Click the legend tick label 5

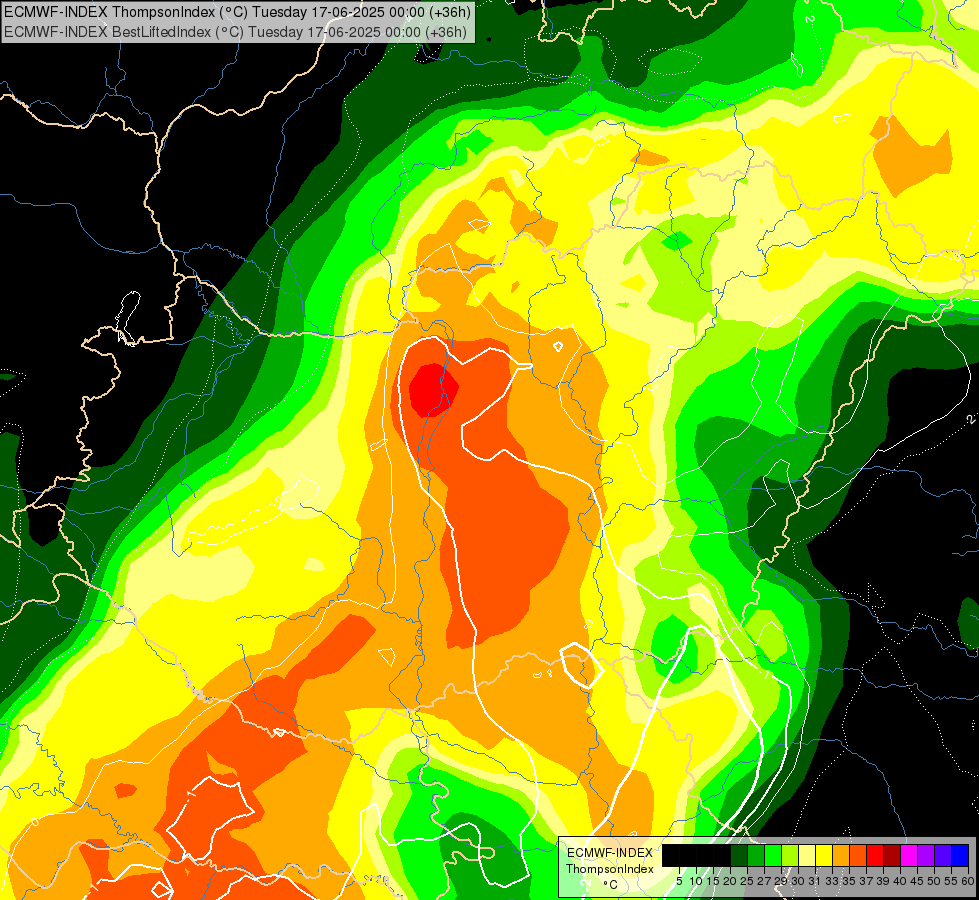pos(679,881)
